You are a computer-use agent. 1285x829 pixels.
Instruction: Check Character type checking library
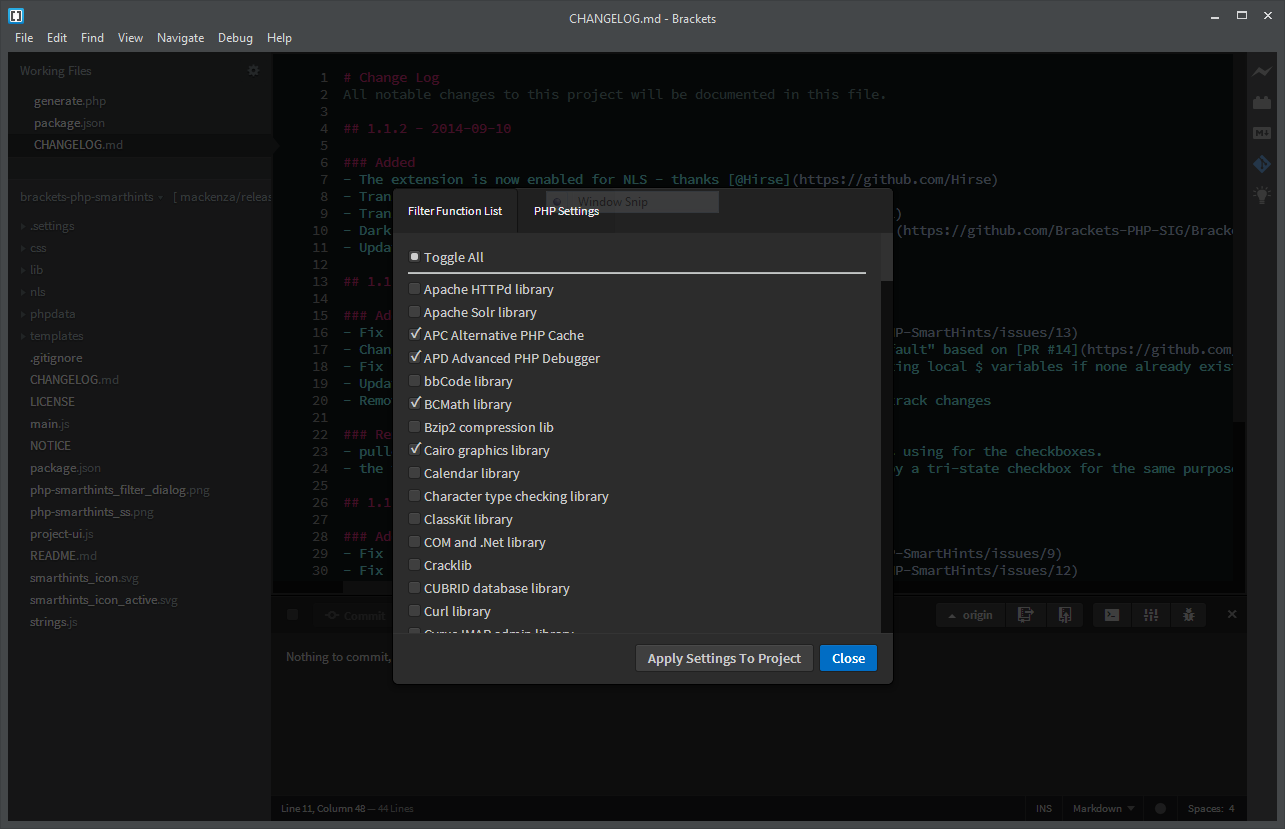click(415, 496)
